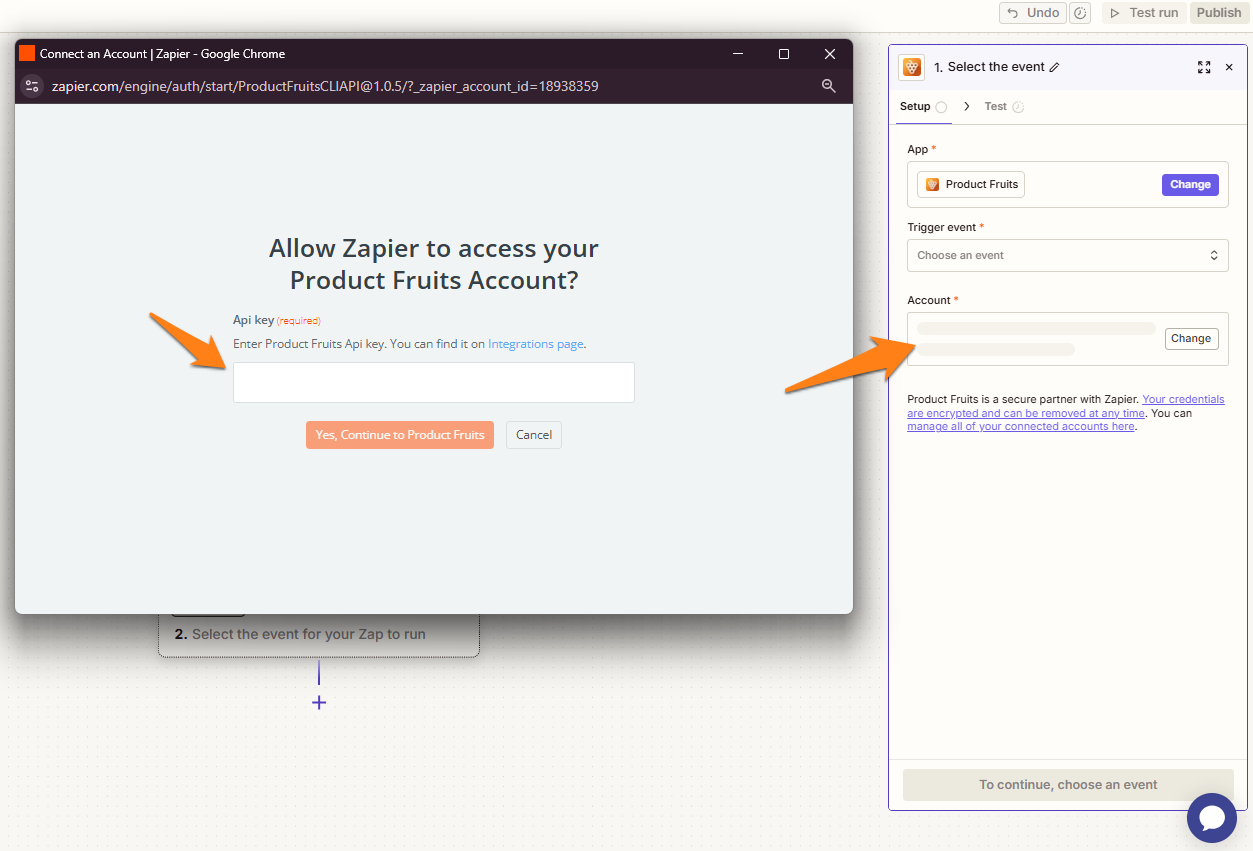Viewport: 1253px width, 851px height.
Task: Open the chat support bubble
Action: tap(1212, 818)
